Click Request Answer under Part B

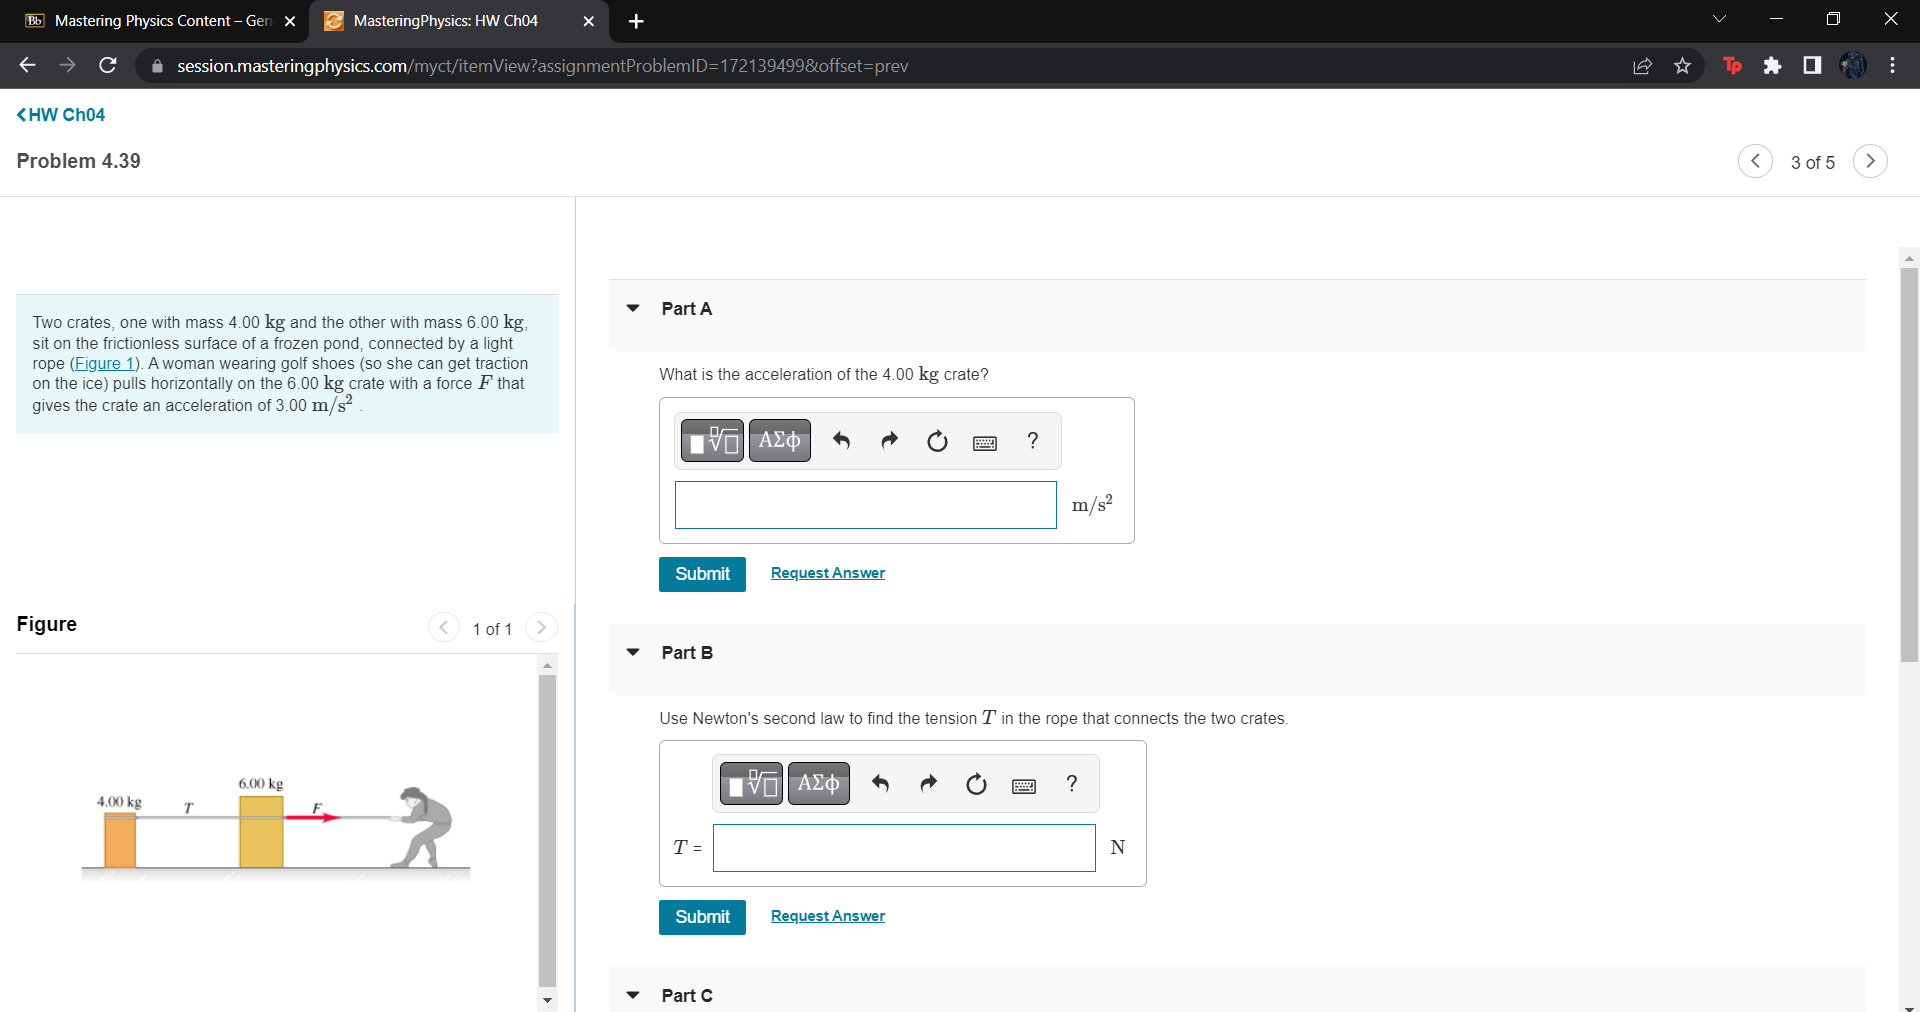click(827, 915)
